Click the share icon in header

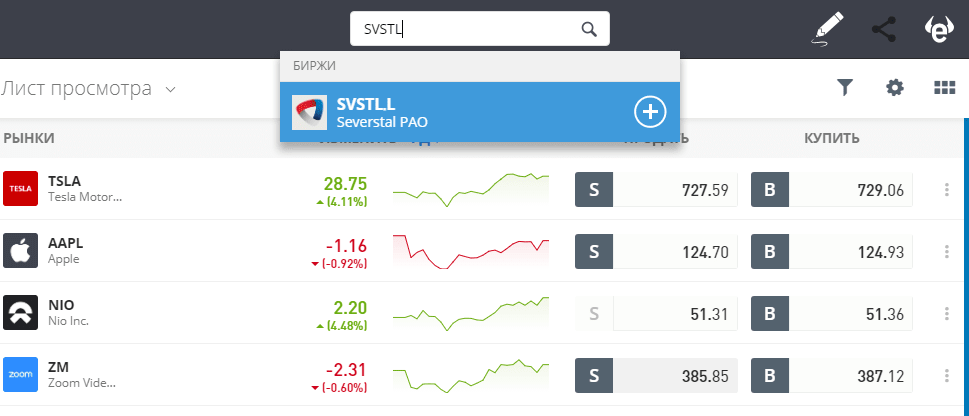pos(884,29)
